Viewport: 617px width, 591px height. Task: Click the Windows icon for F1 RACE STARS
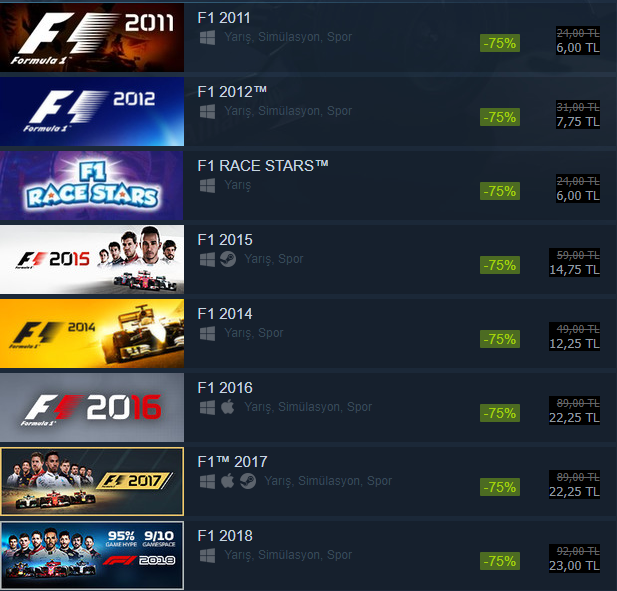point(207,186)
